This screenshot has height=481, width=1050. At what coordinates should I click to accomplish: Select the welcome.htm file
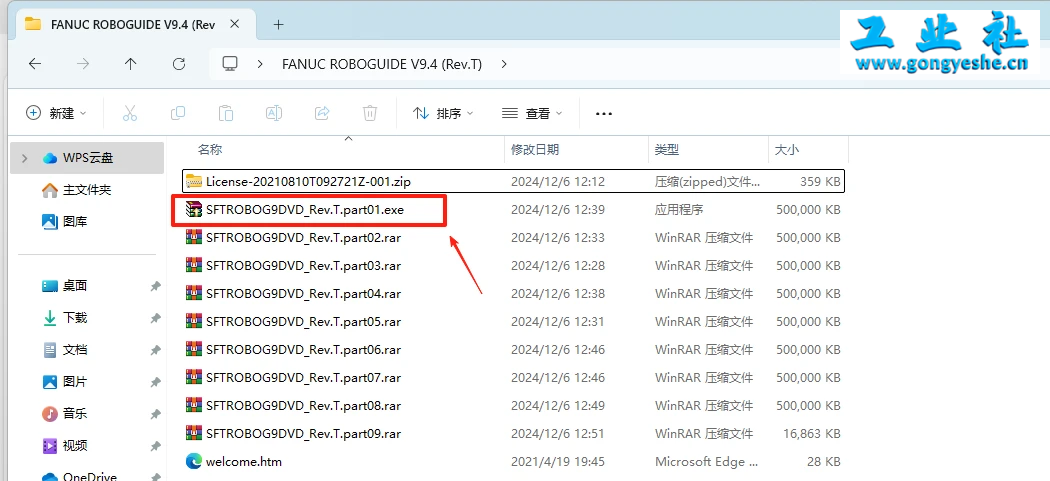pos(514,462)
